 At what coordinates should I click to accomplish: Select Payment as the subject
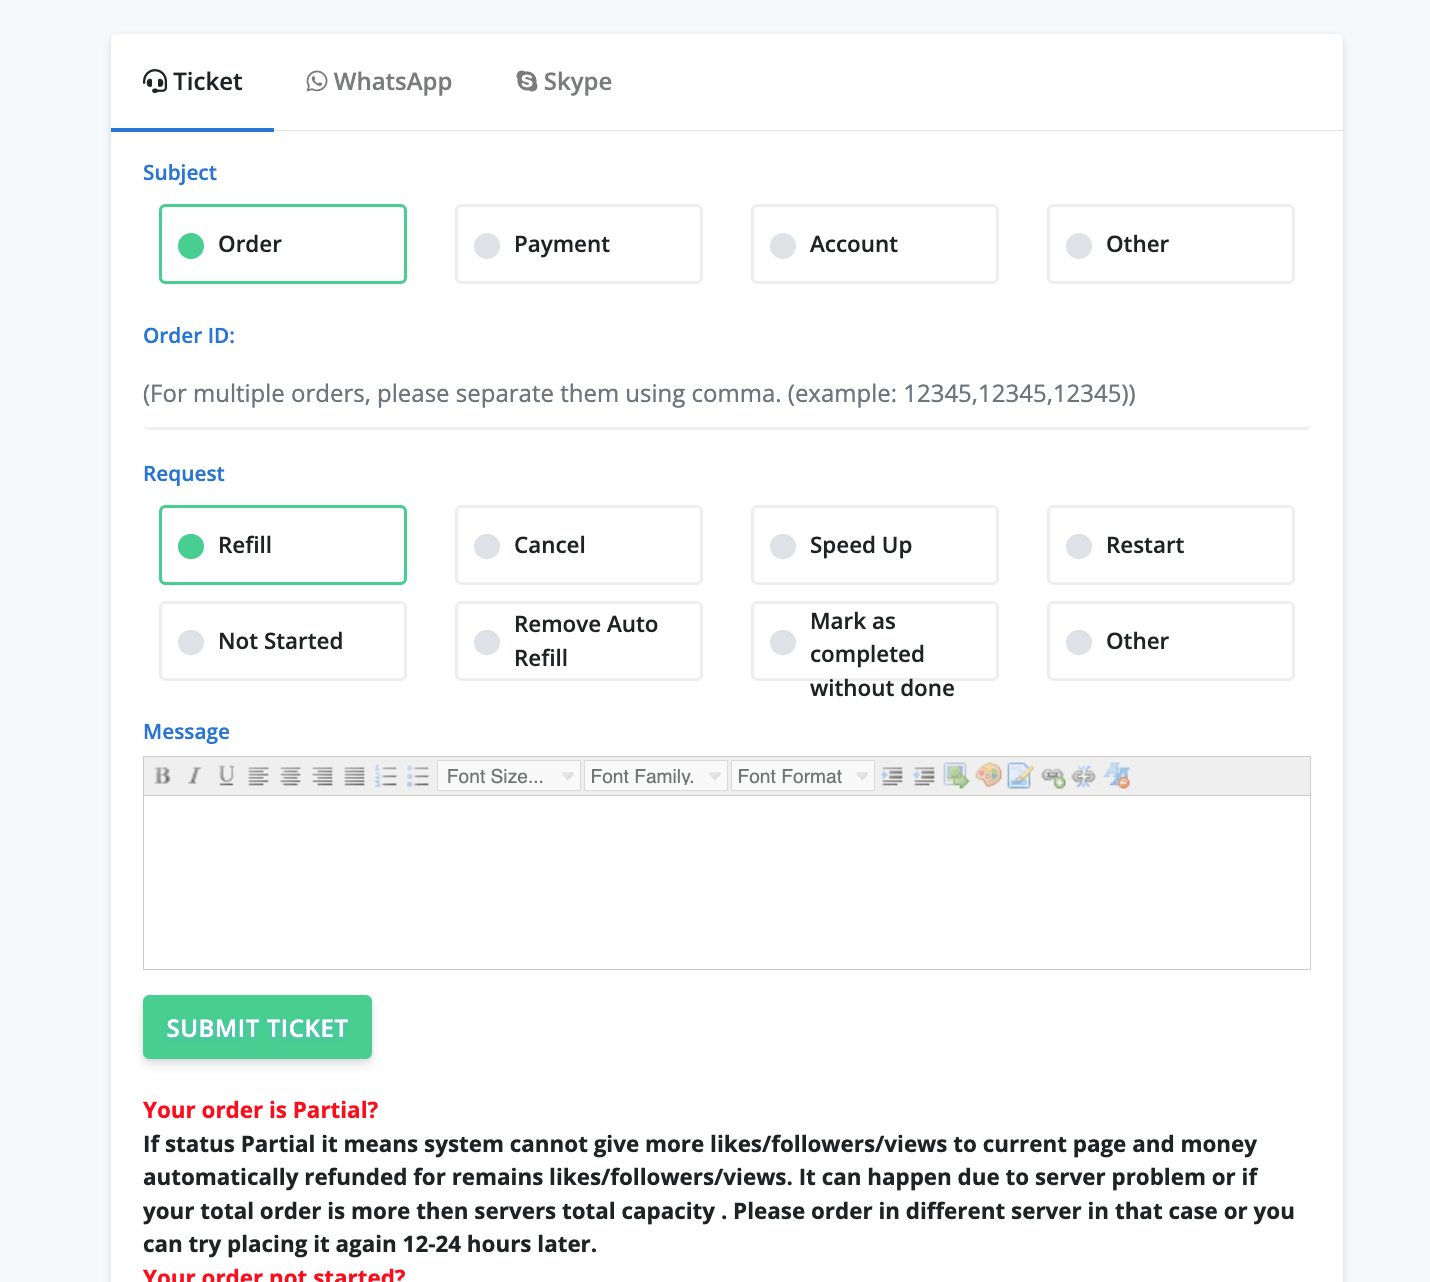(x=579, y=244)
